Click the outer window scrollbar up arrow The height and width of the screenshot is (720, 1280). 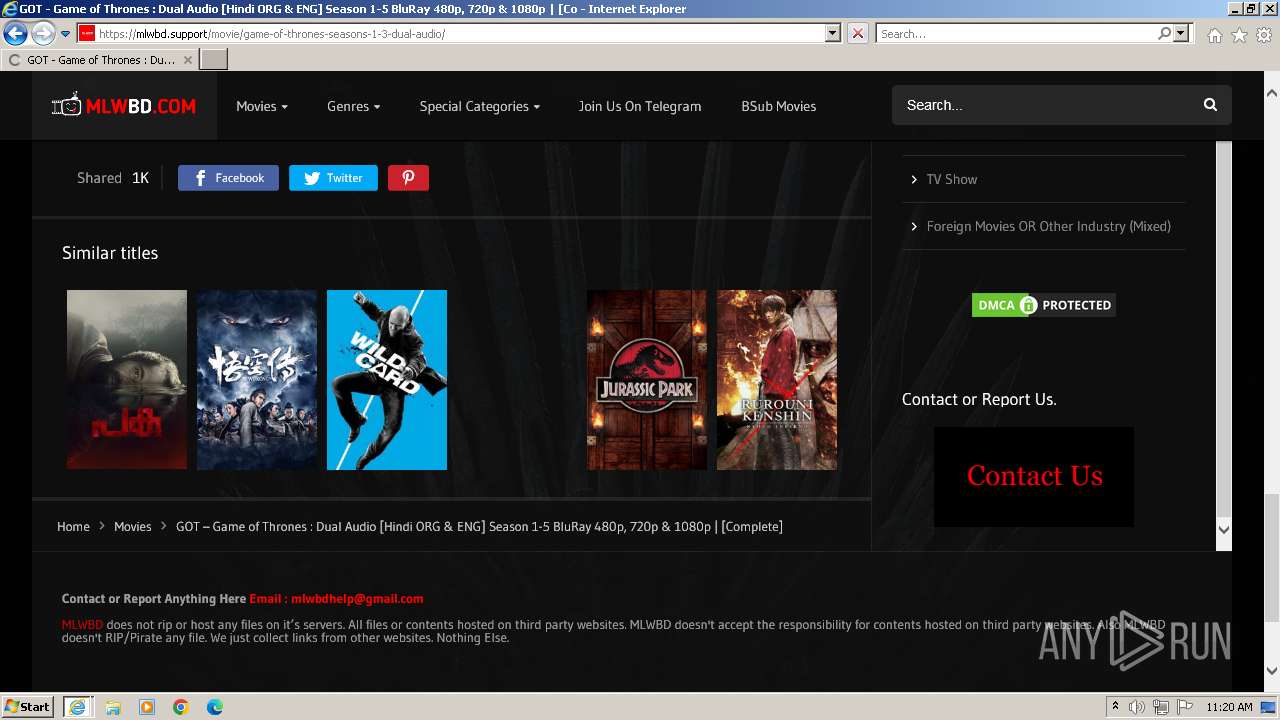(1271, 93)
